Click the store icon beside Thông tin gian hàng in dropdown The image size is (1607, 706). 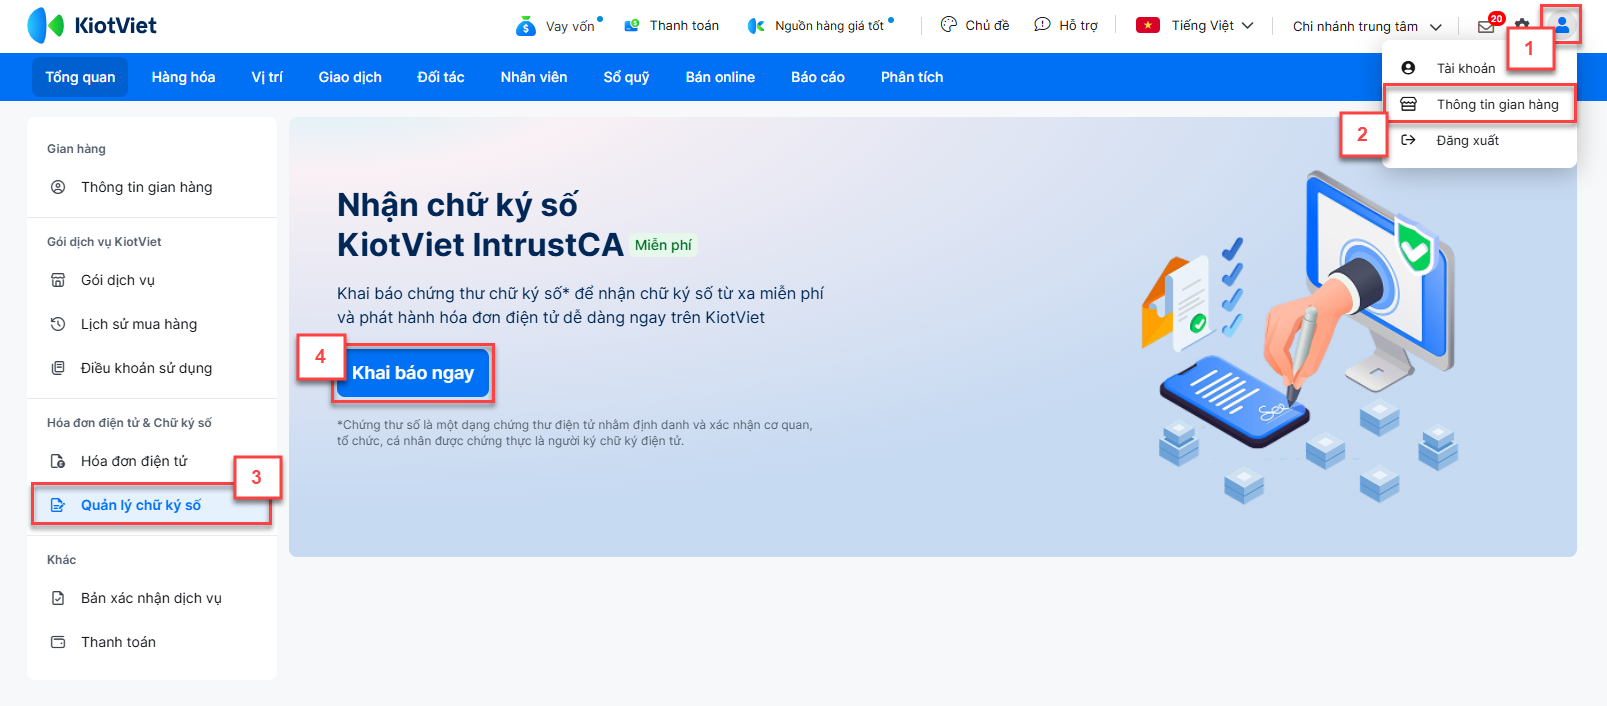1408,104
